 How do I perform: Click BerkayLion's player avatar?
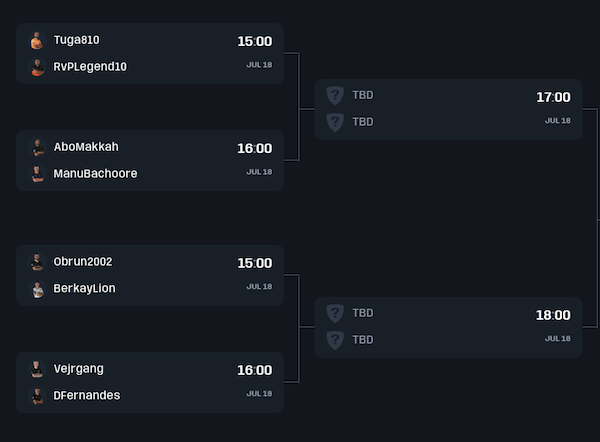coord(37,289)
